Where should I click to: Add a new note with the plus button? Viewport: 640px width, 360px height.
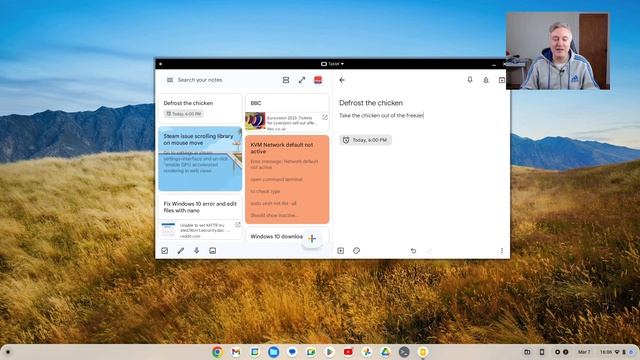click(312, 238)
